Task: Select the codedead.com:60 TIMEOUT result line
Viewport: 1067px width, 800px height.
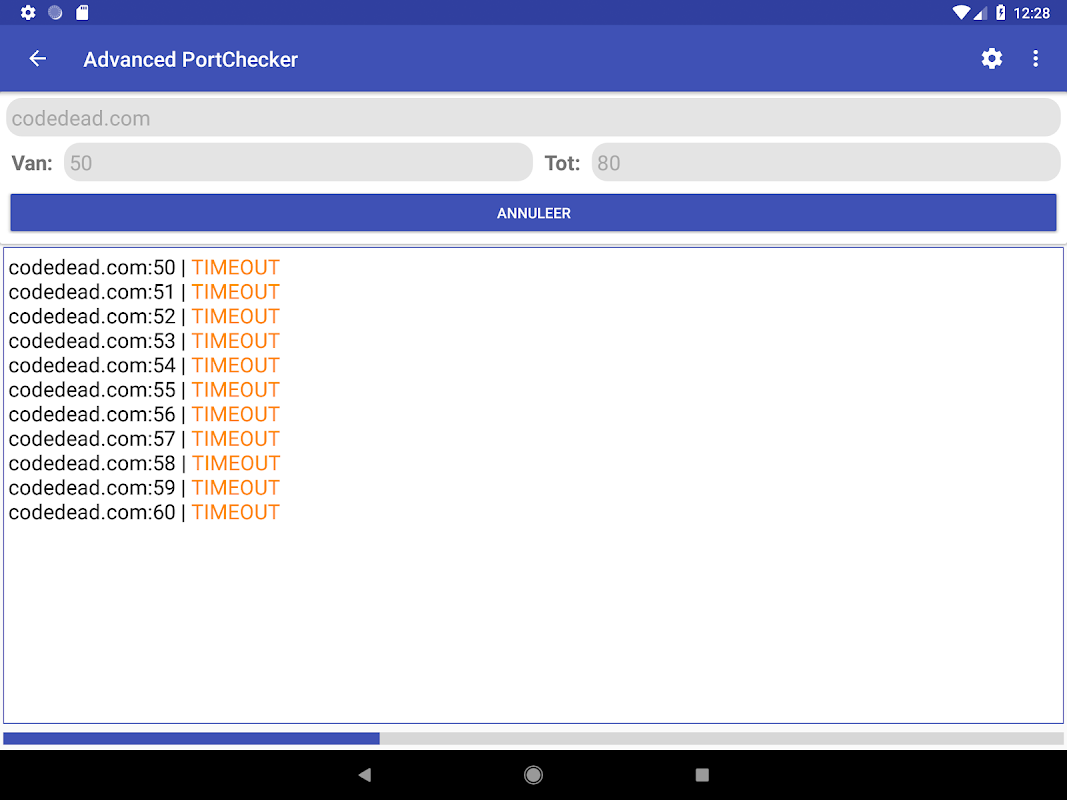Action: click(x=144, y=512)
